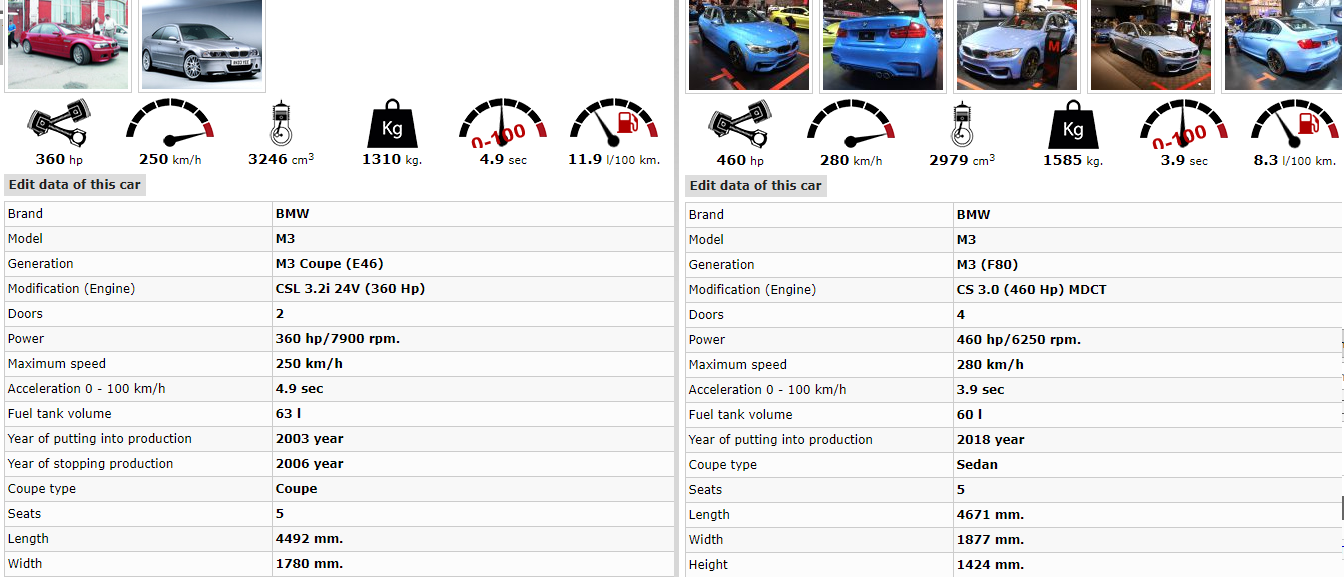The image size is (1344, 577).
Task: Open the dark showroom M3 thumbnail
Action: 1150,45
